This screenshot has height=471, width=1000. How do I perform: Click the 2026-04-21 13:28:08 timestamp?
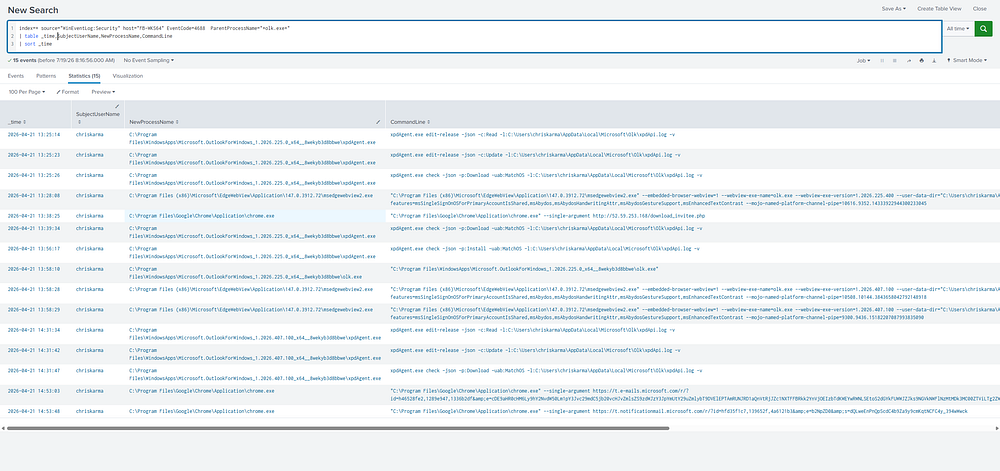point(34,195)
